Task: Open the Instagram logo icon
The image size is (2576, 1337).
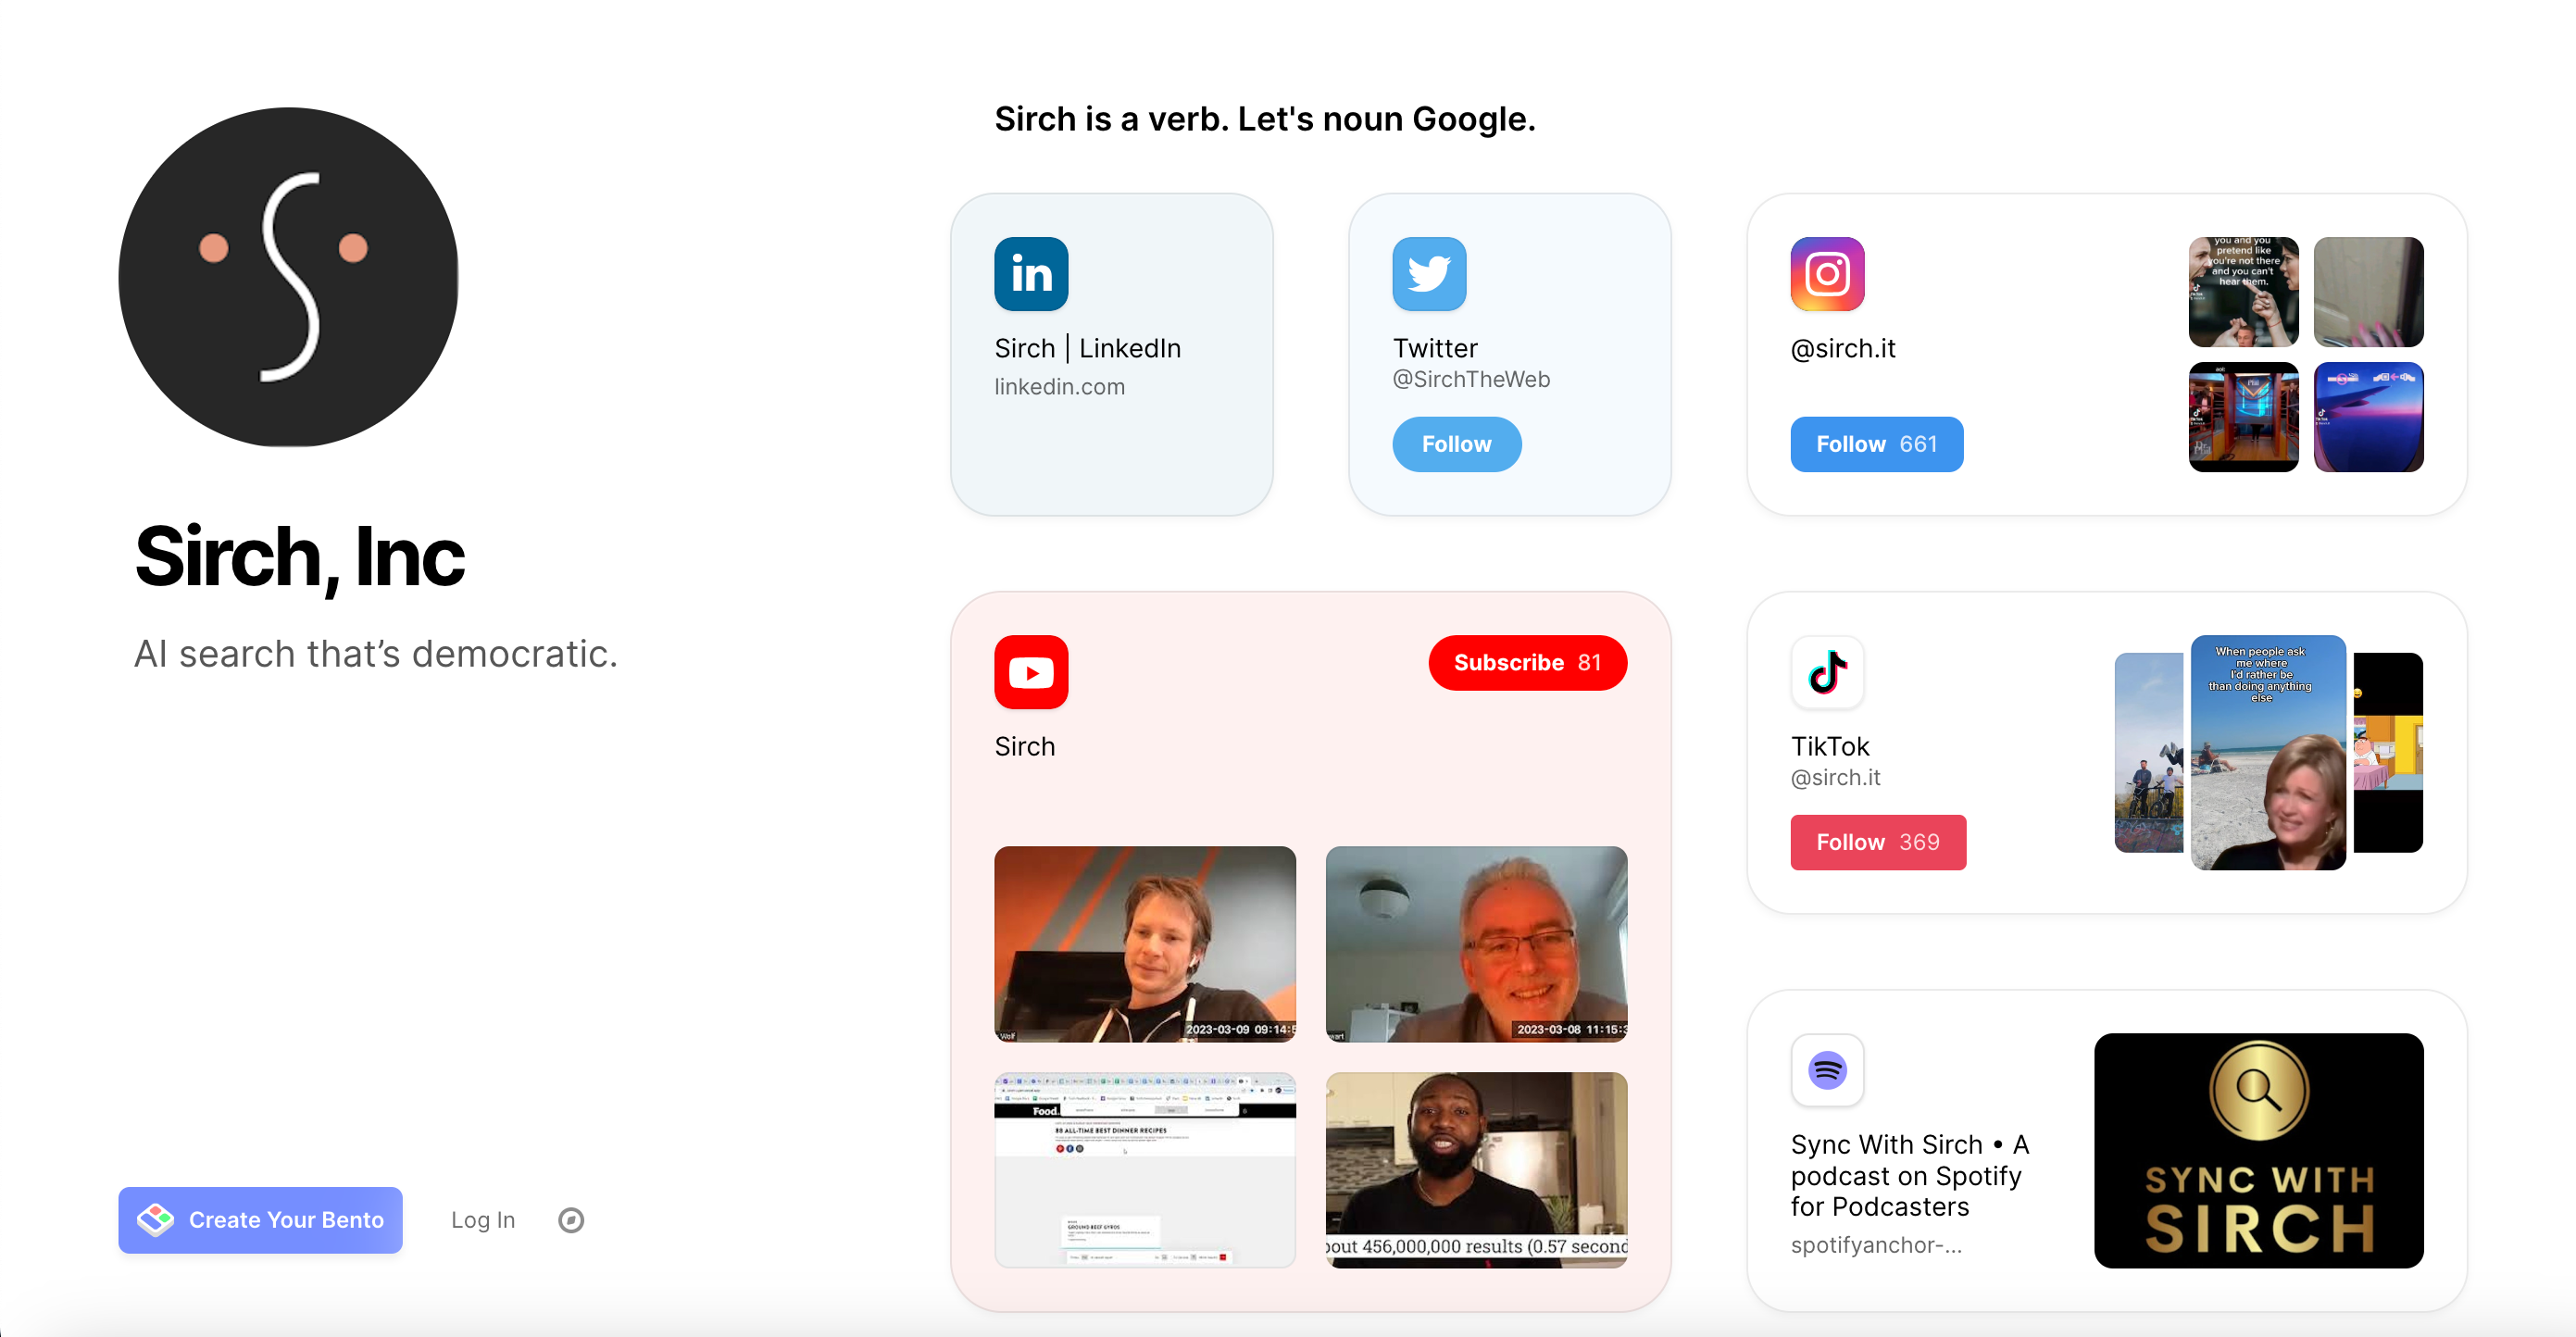Action: click(1827, 274)
